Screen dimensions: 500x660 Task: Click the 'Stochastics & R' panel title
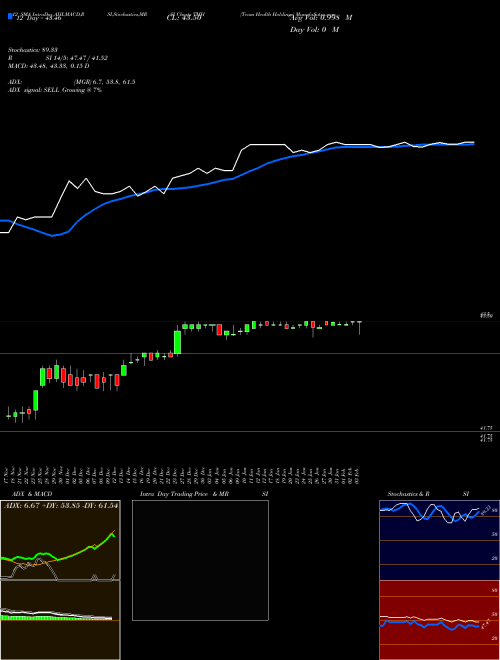(409, 494)
